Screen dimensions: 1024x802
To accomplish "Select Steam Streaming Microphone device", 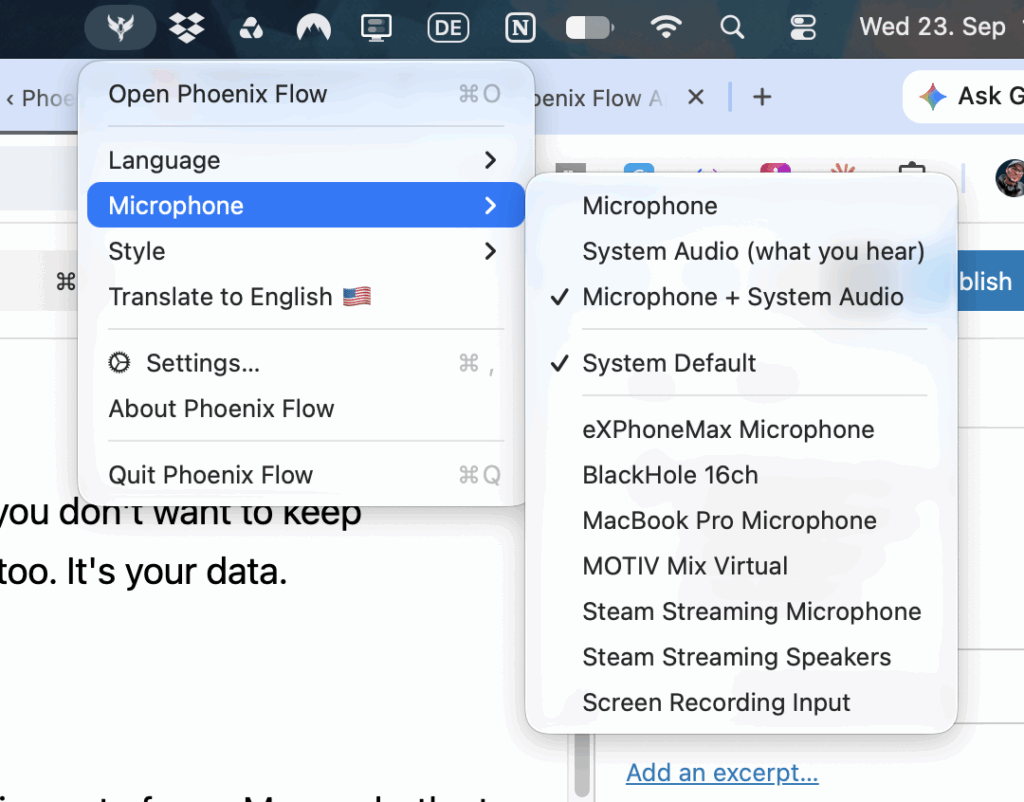I will pyautogui.click(x=741, y=611).
